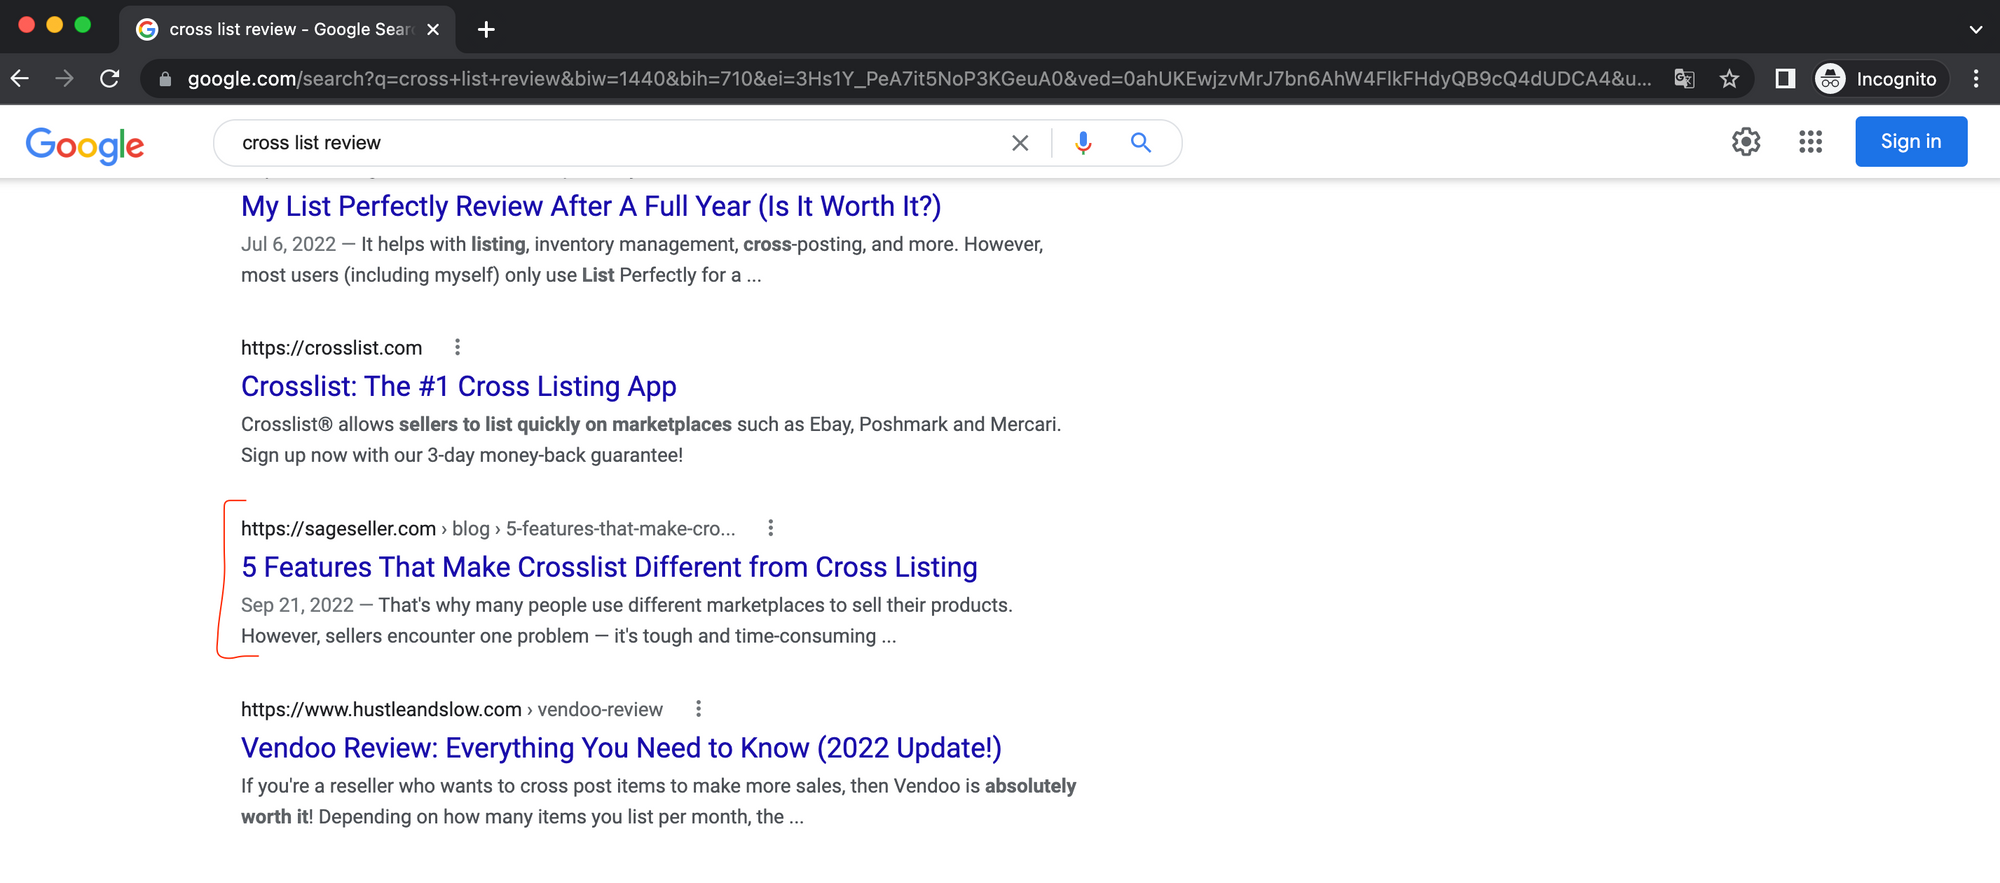Click the hustleandslow.com vendoo-review URL
This screenshot has height=883, width=2000.
[x=452, y=710]
